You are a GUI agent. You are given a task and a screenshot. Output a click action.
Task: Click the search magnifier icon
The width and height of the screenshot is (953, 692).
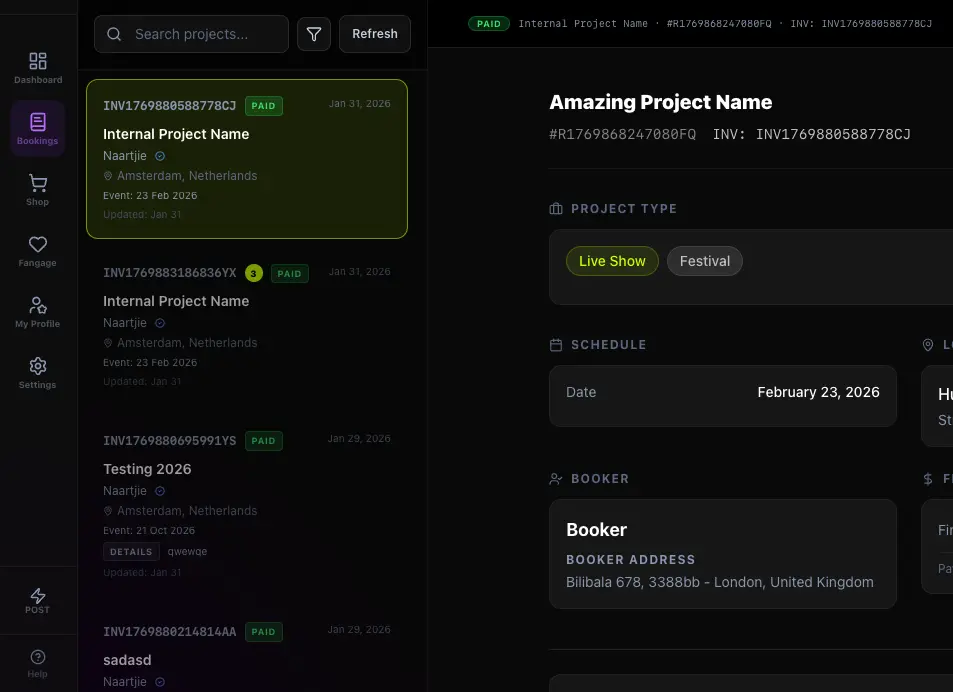coord(114,34)
